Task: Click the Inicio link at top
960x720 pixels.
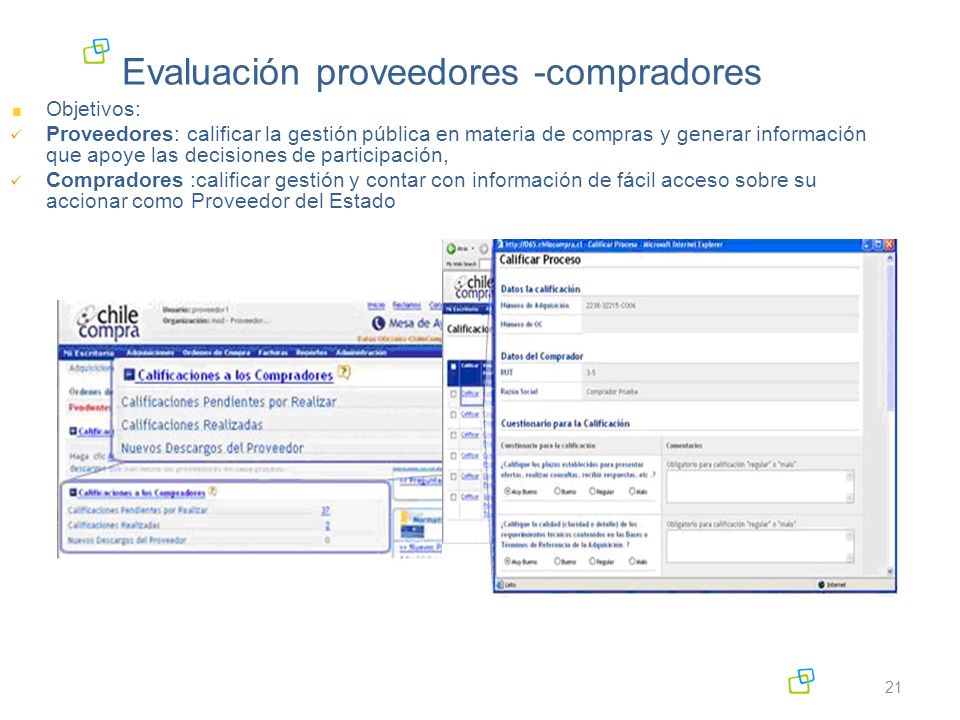Action: 376,305
